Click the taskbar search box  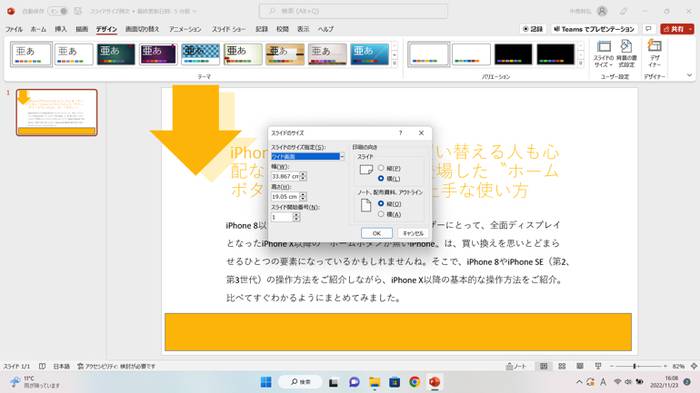pyautogui.click(x=300, y=382)
